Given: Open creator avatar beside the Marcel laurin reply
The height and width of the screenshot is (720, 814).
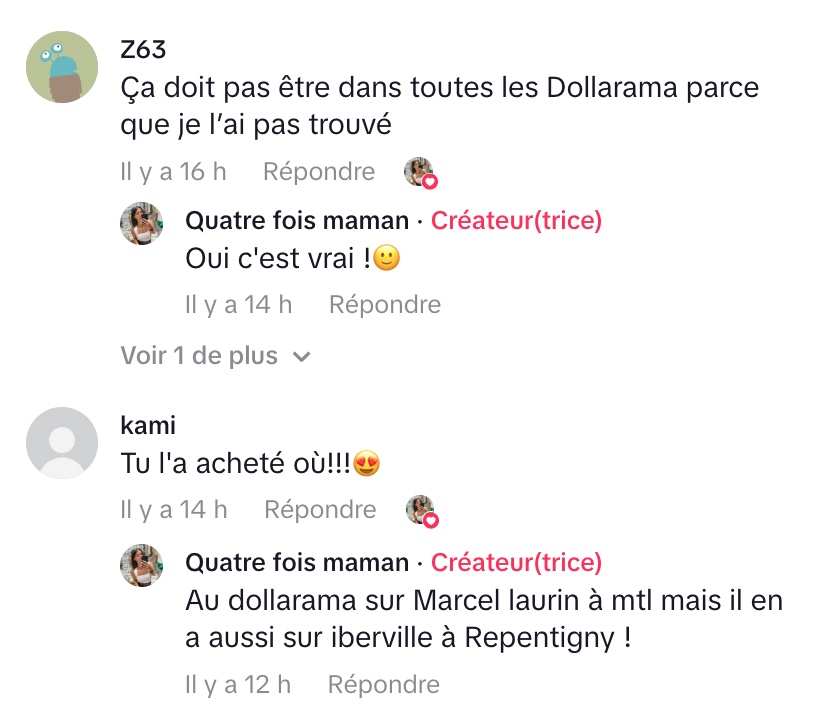Looking at the screenshot, I should [142, 565].
